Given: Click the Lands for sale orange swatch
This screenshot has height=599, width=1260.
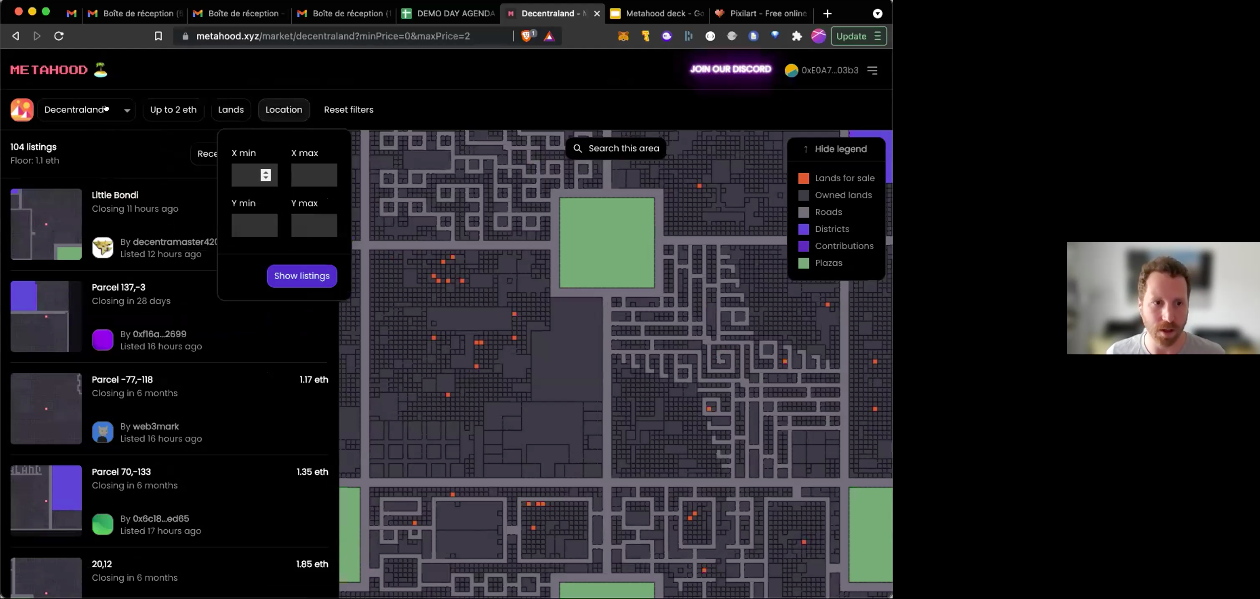Looking at the screenshot, I should click(804, 178).
